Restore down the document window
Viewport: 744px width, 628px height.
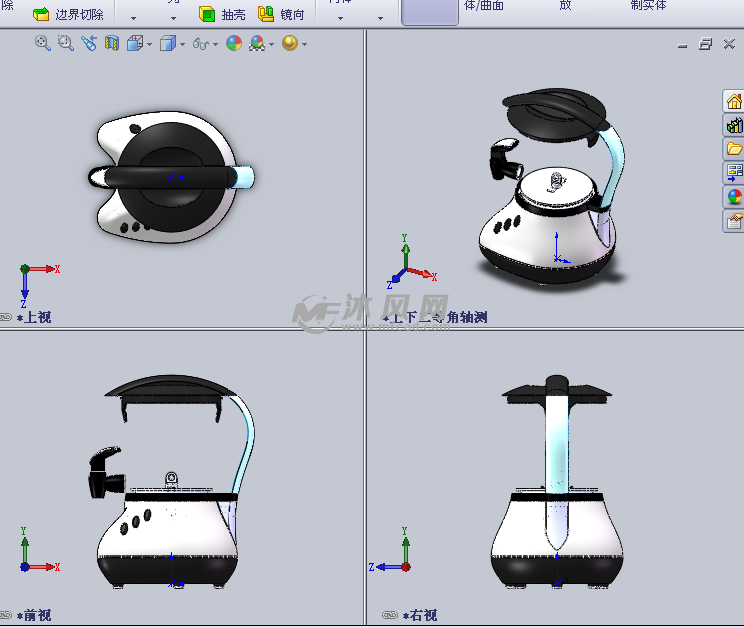pos(706,44)
